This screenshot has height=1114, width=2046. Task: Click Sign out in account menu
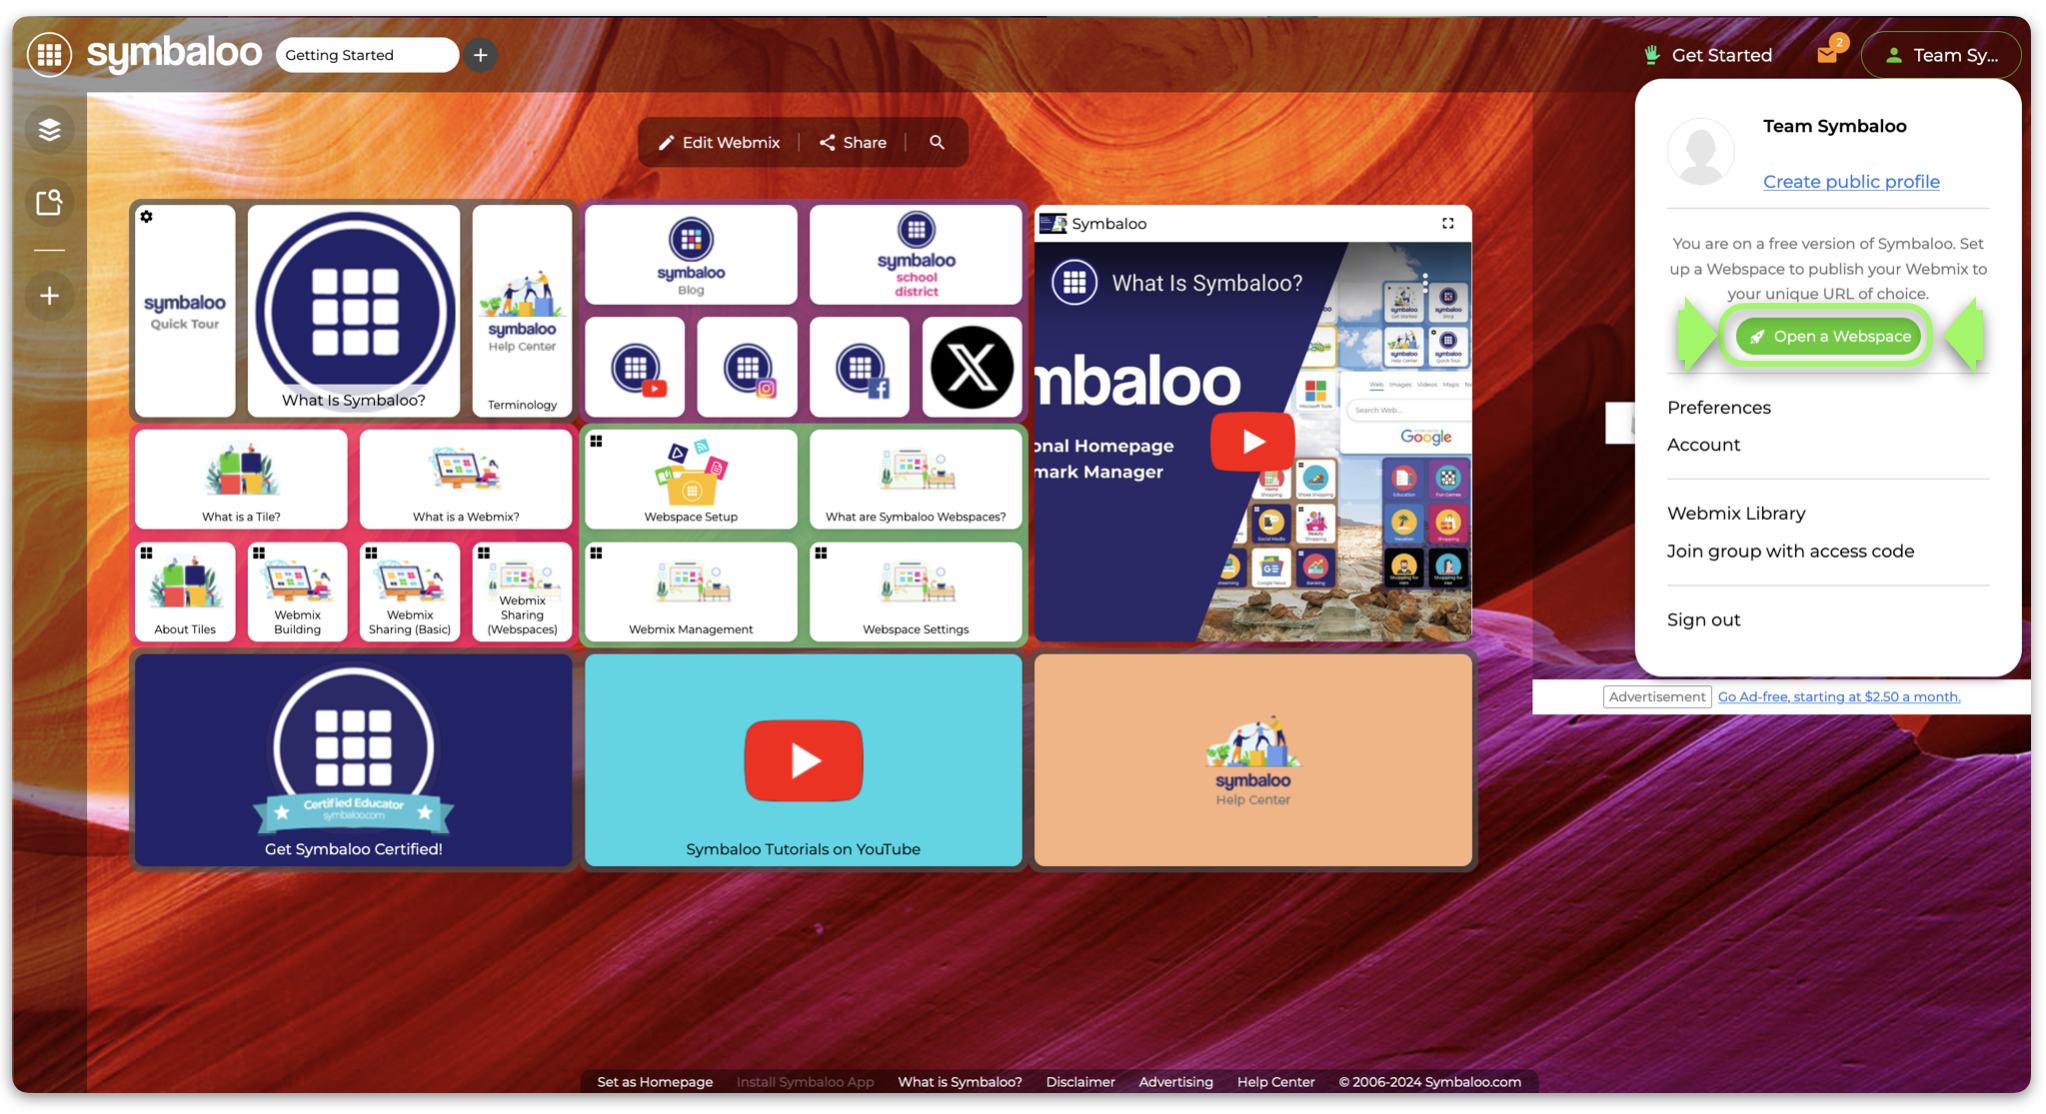coord(1703,619)
